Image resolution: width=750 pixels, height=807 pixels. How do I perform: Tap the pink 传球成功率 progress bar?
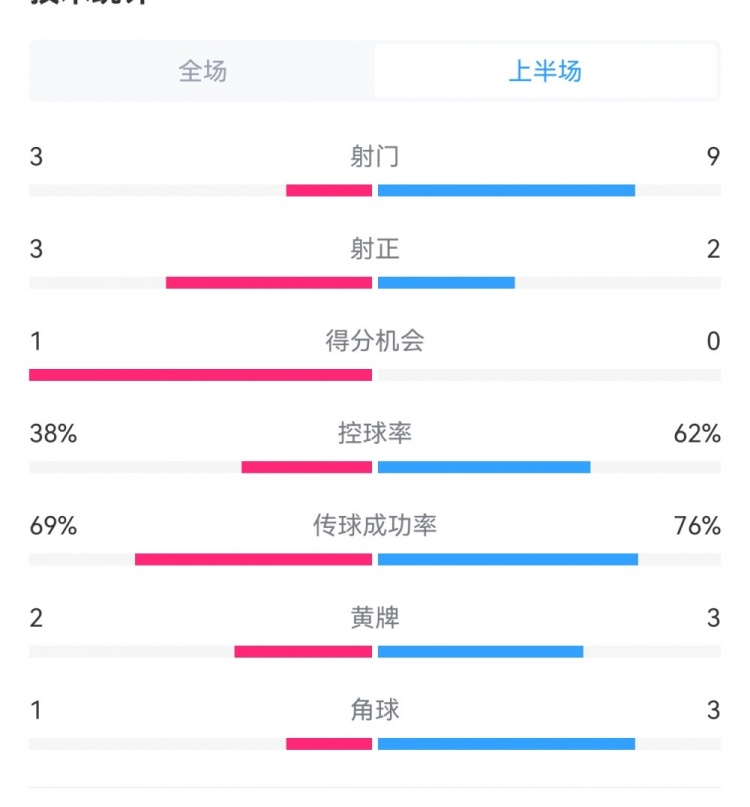(x=253, y=559)
